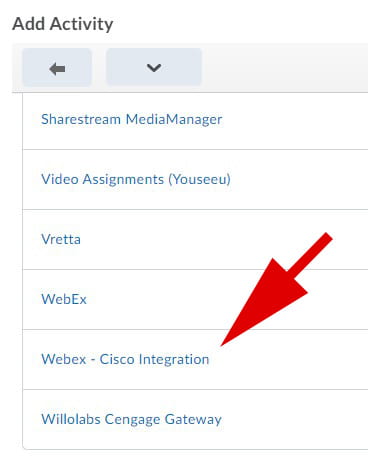Click the word Youseeu in parentheses
Screen dimensions: 368x464
pyautogui.click(x=200, y=180)
